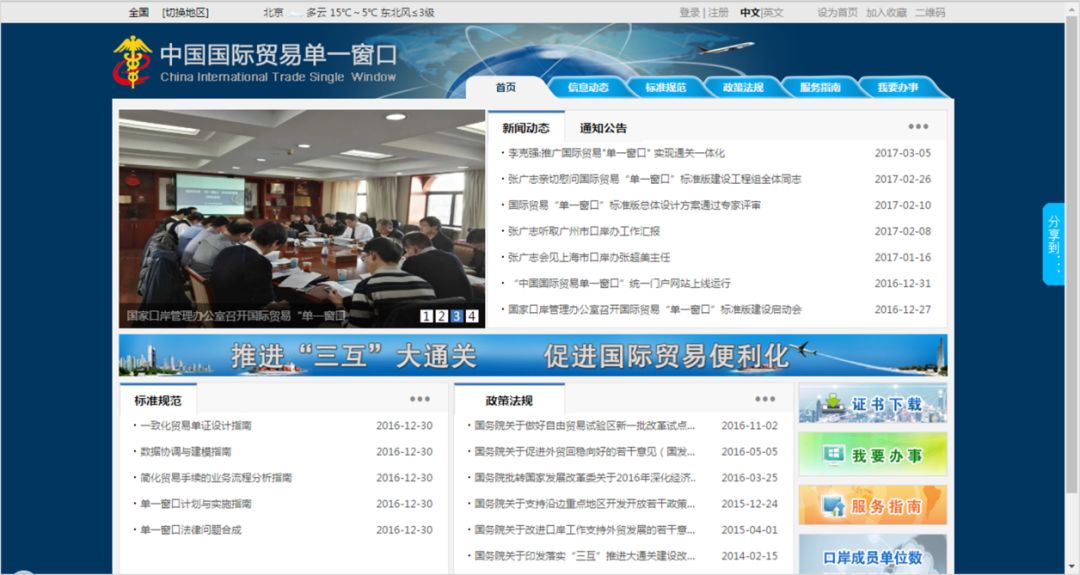Viewport: 1080px width, 575px height.
Task: Open news 张广志亲切慰问国际贸易"单一窗口"标准版建设工程组
Action: point(654,179)
